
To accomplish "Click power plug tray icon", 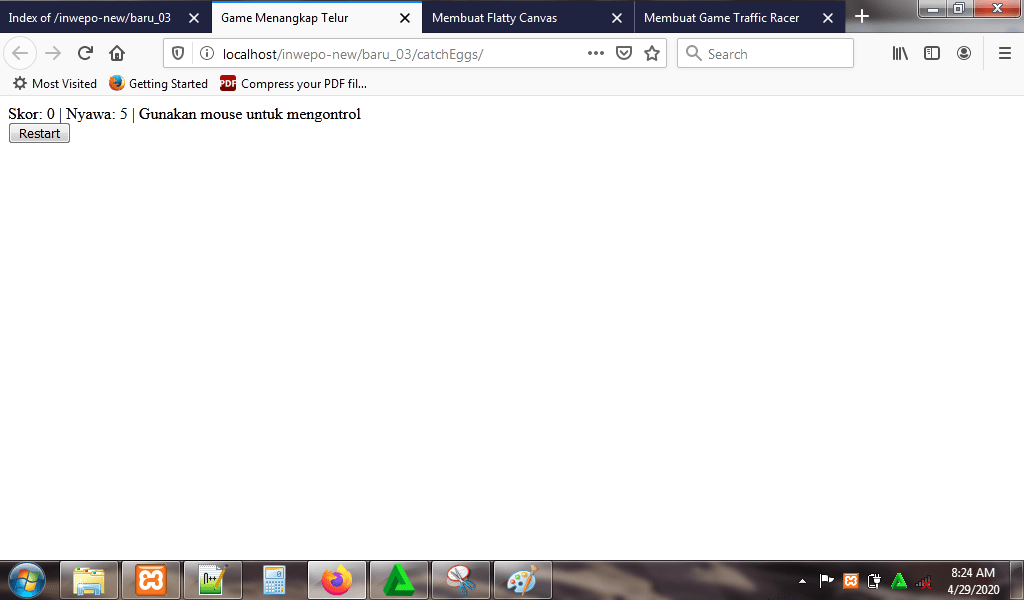I will tap(874, 580).
